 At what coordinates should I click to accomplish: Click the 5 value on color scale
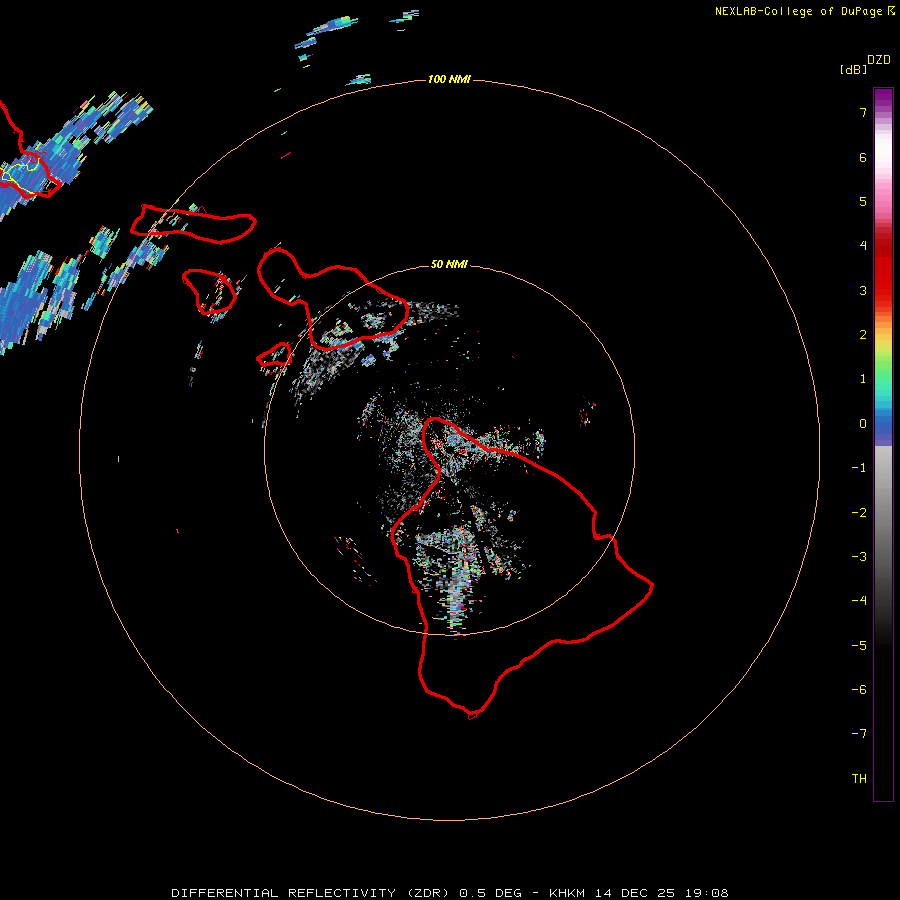pos(863,201)
